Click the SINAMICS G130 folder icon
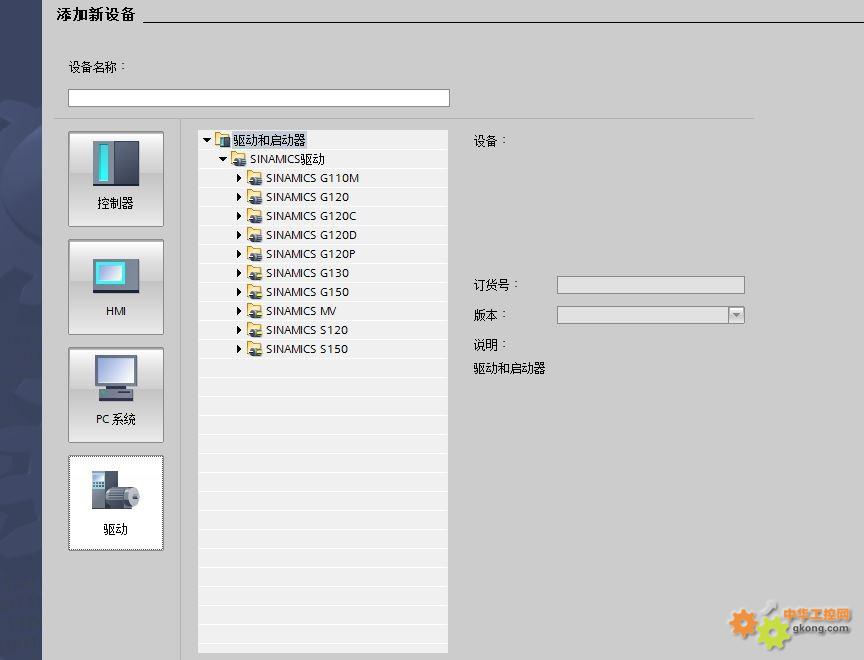The width and height of the screenshot is (864, 660). (255, 273)
